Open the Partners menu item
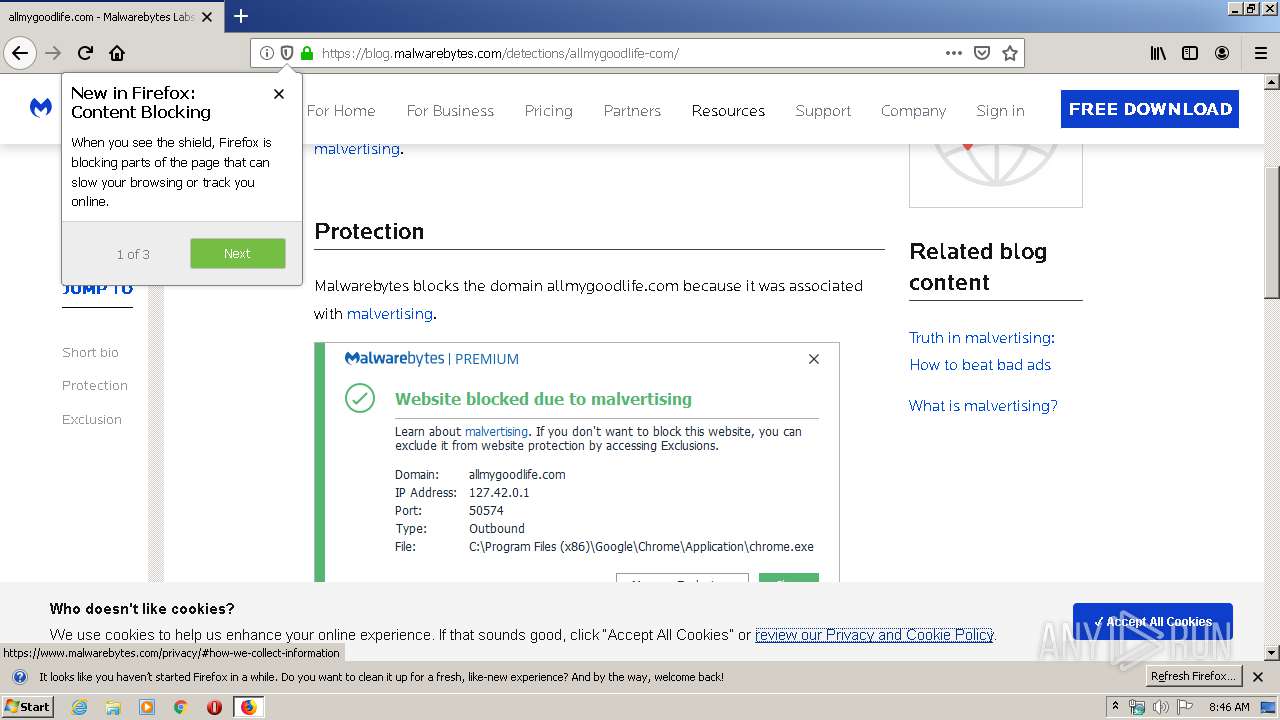Viewport: 1280px width, 720px height. (632, 111)
